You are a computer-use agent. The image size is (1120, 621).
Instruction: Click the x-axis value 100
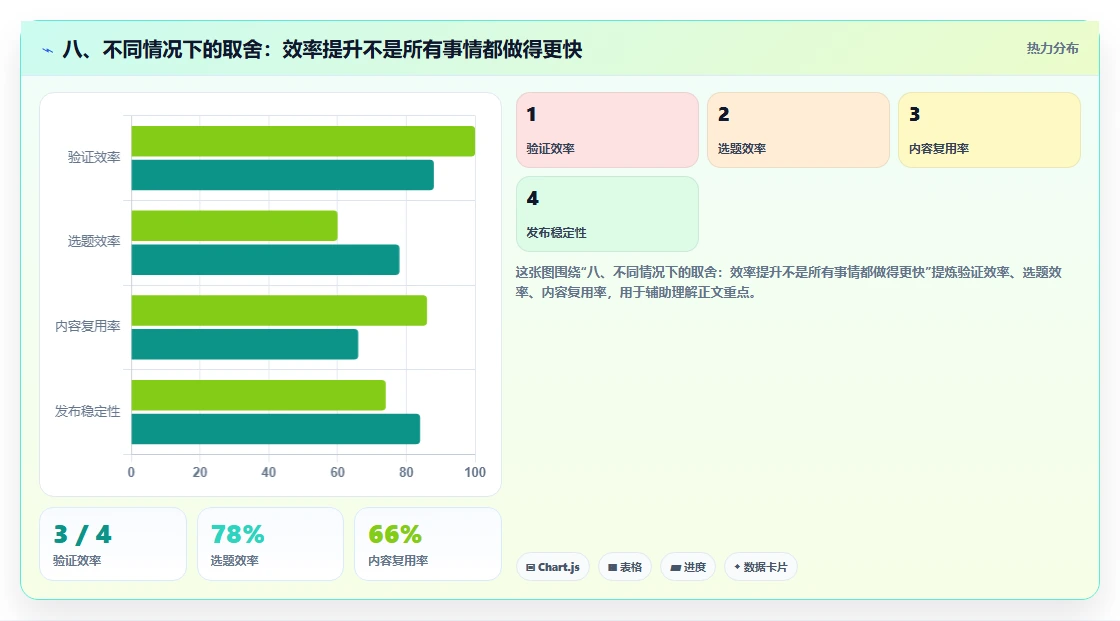[x=475, y=472]
